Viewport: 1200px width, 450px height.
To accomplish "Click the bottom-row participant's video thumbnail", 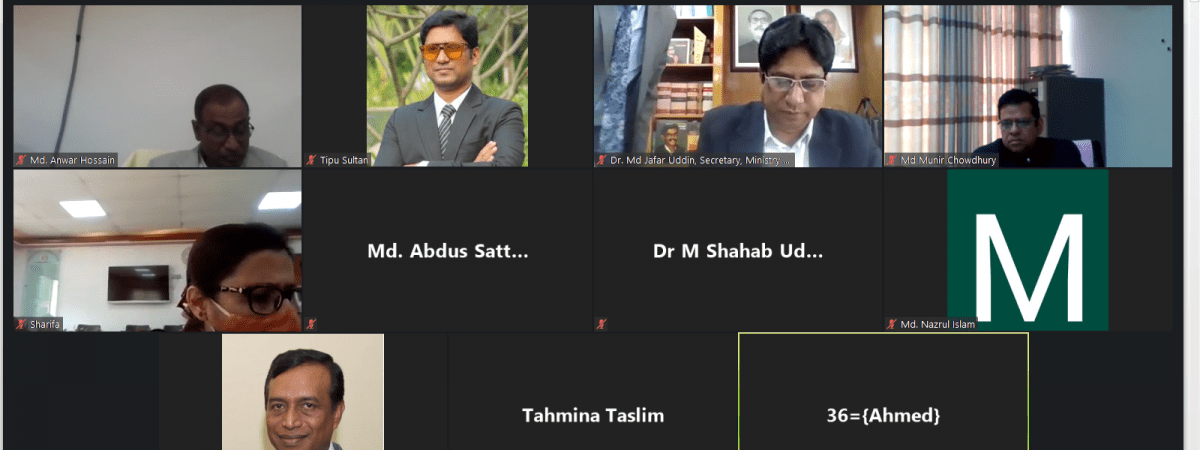I will (303, 392).
